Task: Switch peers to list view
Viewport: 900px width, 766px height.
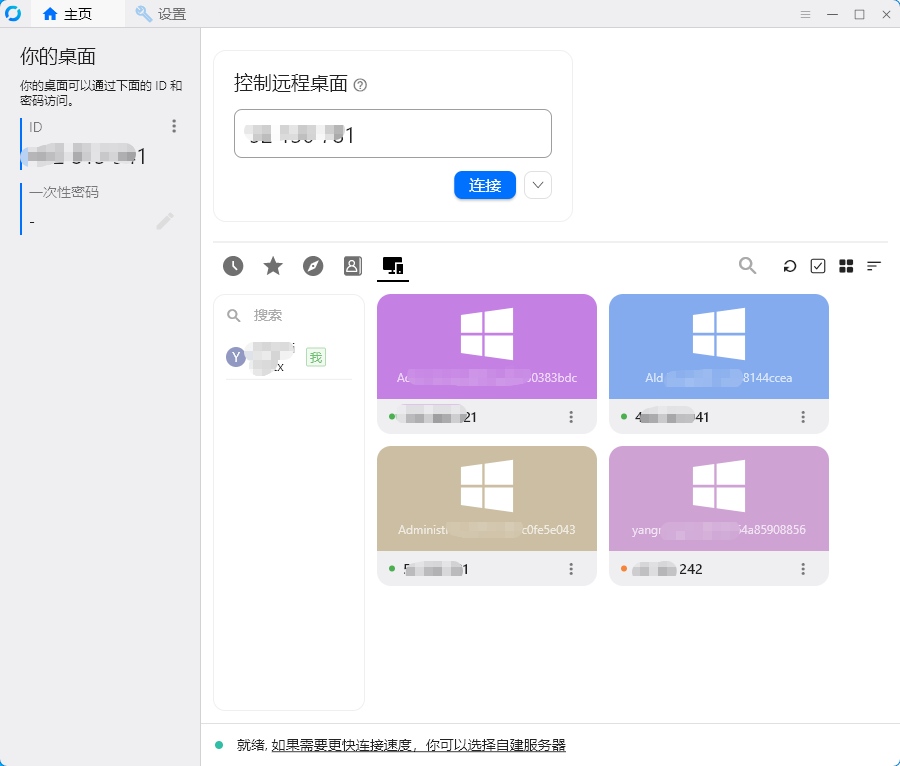Action: (874, 266)
